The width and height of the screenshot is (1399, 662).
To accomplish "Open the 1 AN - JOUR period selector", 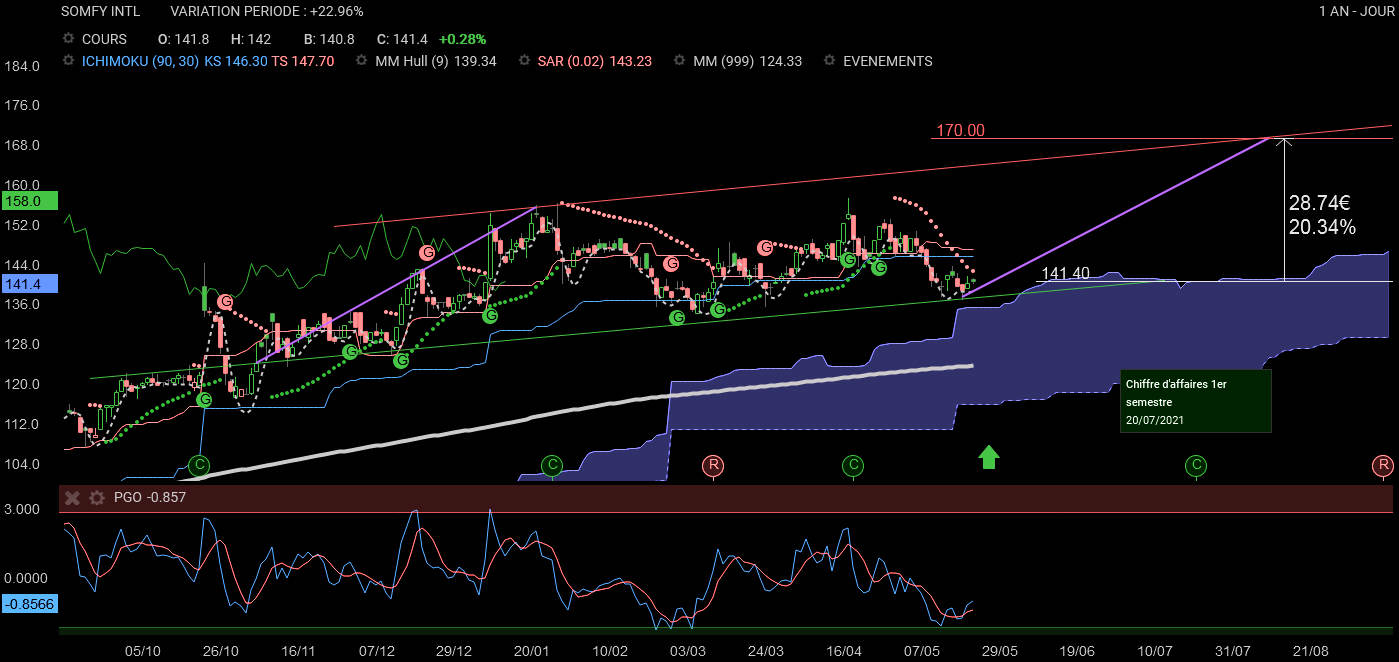I will click(1354, 11).
